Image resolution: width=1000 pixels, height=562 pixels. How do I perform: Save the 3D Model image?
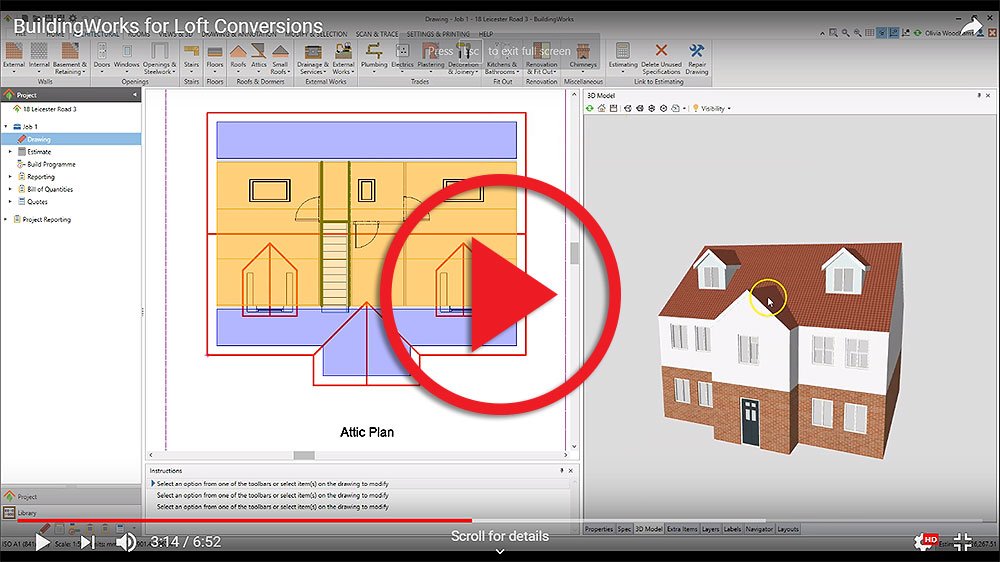pos(613,108)
